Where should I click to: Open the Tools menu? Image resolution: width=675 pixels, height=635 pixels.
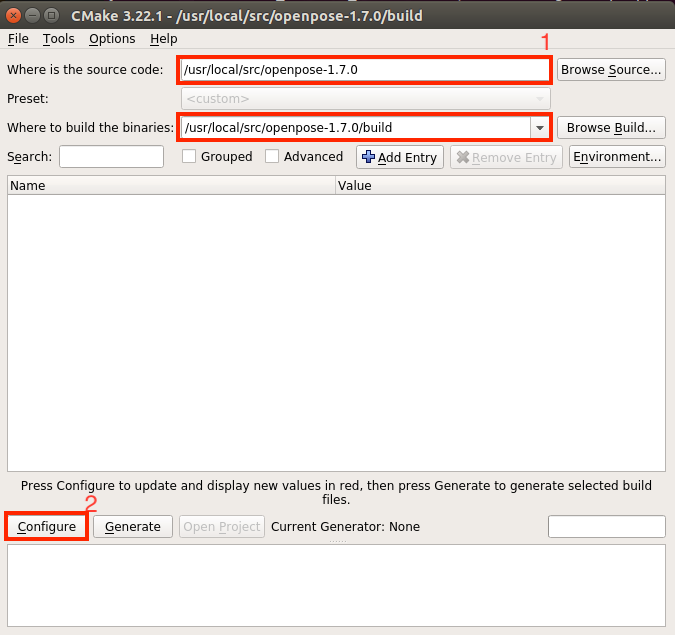tap(59, 39)
